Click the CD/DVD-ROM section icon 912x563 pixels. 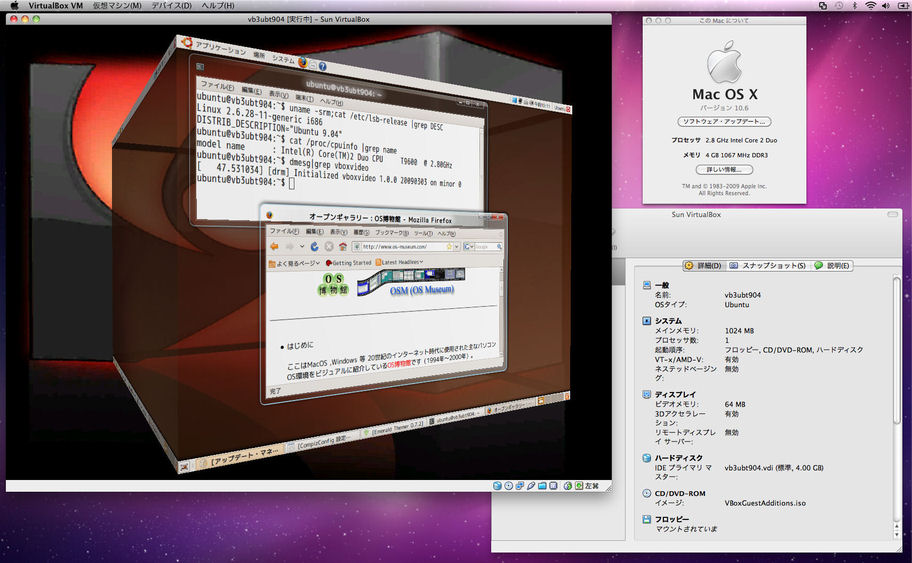(646, 493)
